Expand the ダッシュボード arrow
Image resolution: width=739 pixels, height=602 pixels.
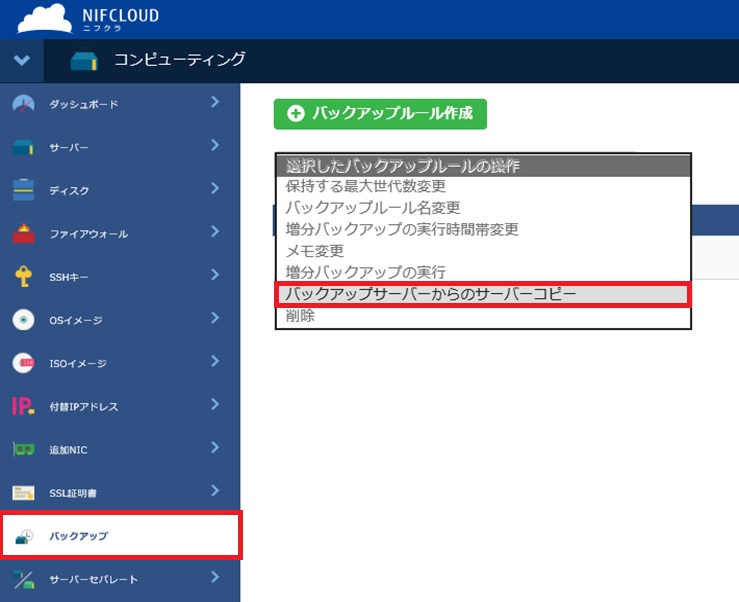[215, 102]
